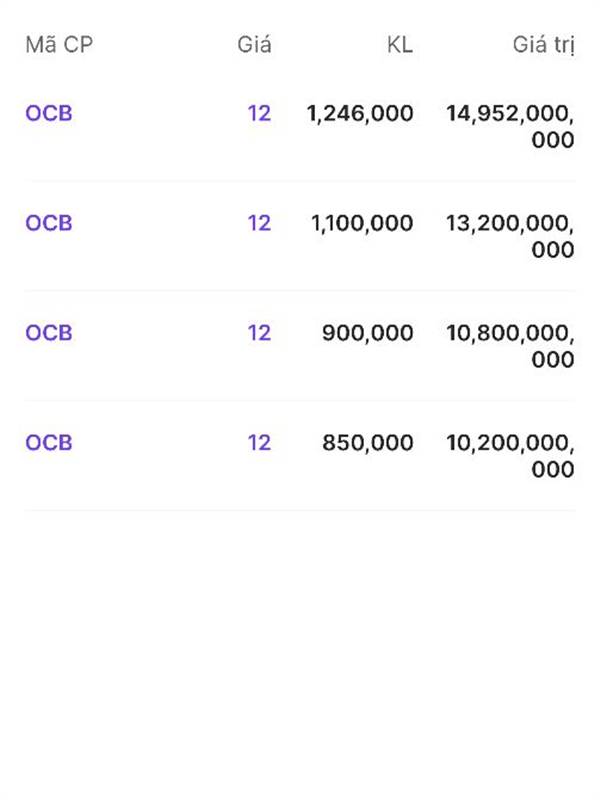The width and height of the screenshot is (600, 800).
Task: Sort by the Giá column header
Action: tap(254, 45)
